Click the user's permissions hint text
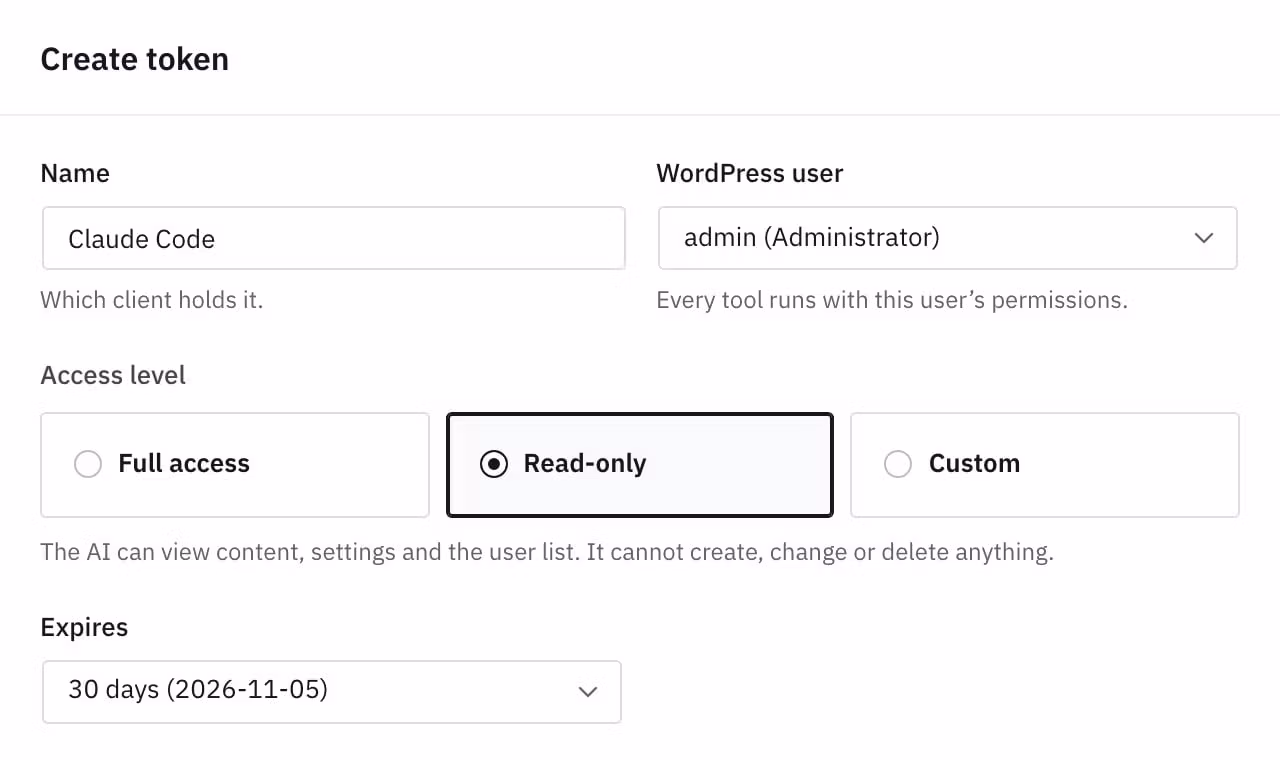The width and height of the screenshot is (1280, 760). (x=892, y=300)
